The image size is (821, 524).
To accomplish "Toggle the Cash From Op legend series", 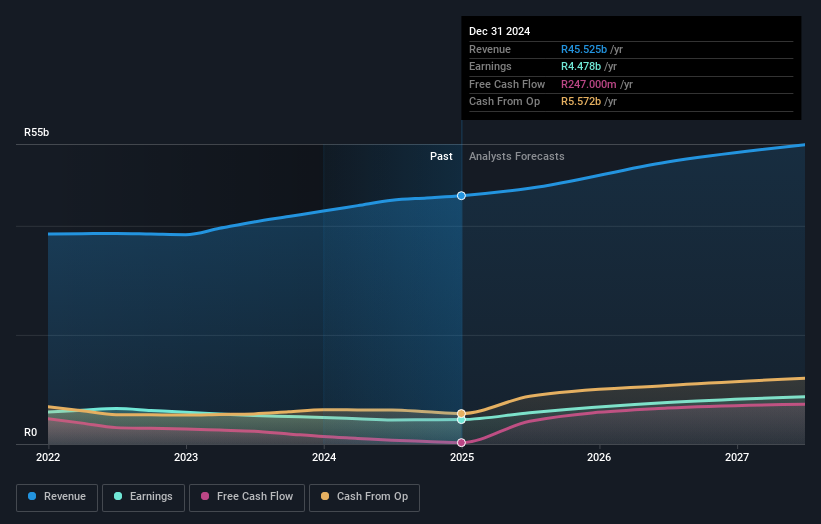I will (x=364, y=497).
